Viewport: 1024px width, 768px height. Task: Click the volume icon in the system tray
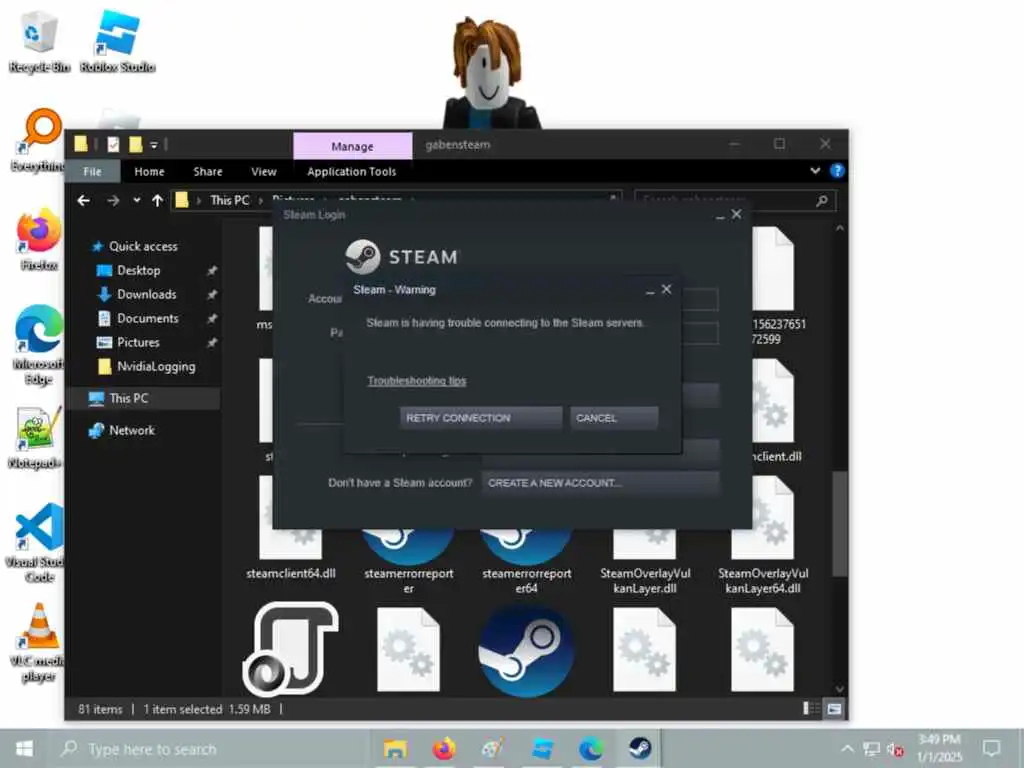(896, 749)
